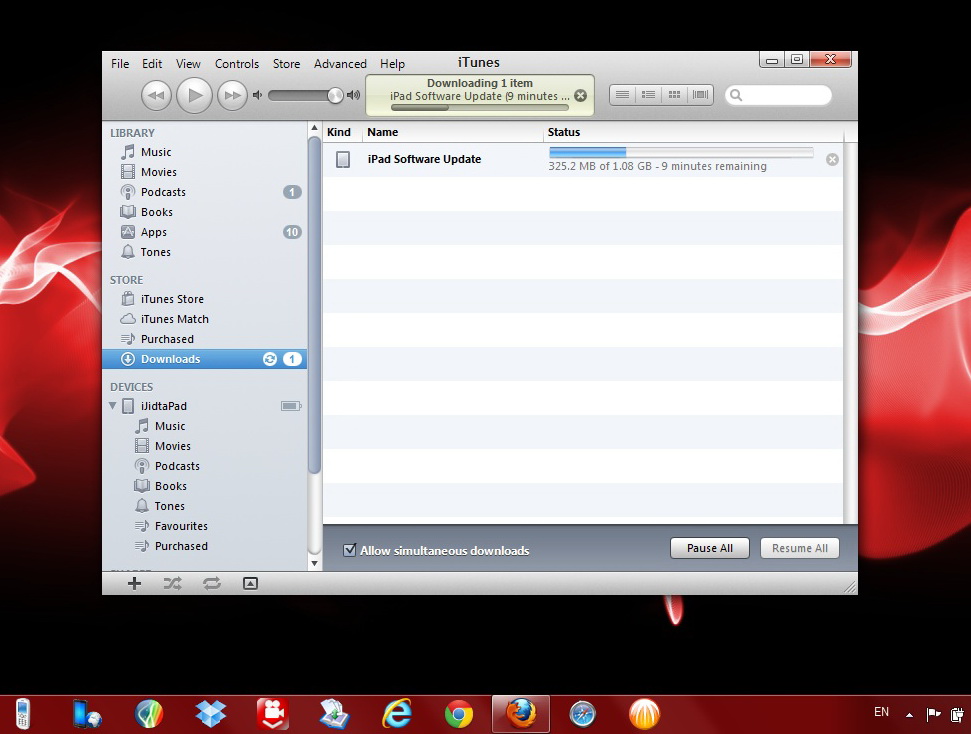The width and height of the screenshot is (971, 734).
Task: Select Downloads in the sidebar
Action: point(204,359)
